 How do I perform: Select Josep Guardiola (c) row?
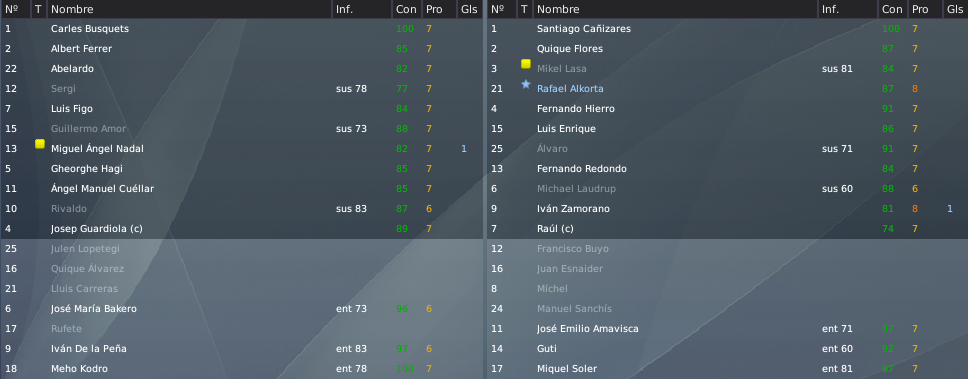coord(241,229)
